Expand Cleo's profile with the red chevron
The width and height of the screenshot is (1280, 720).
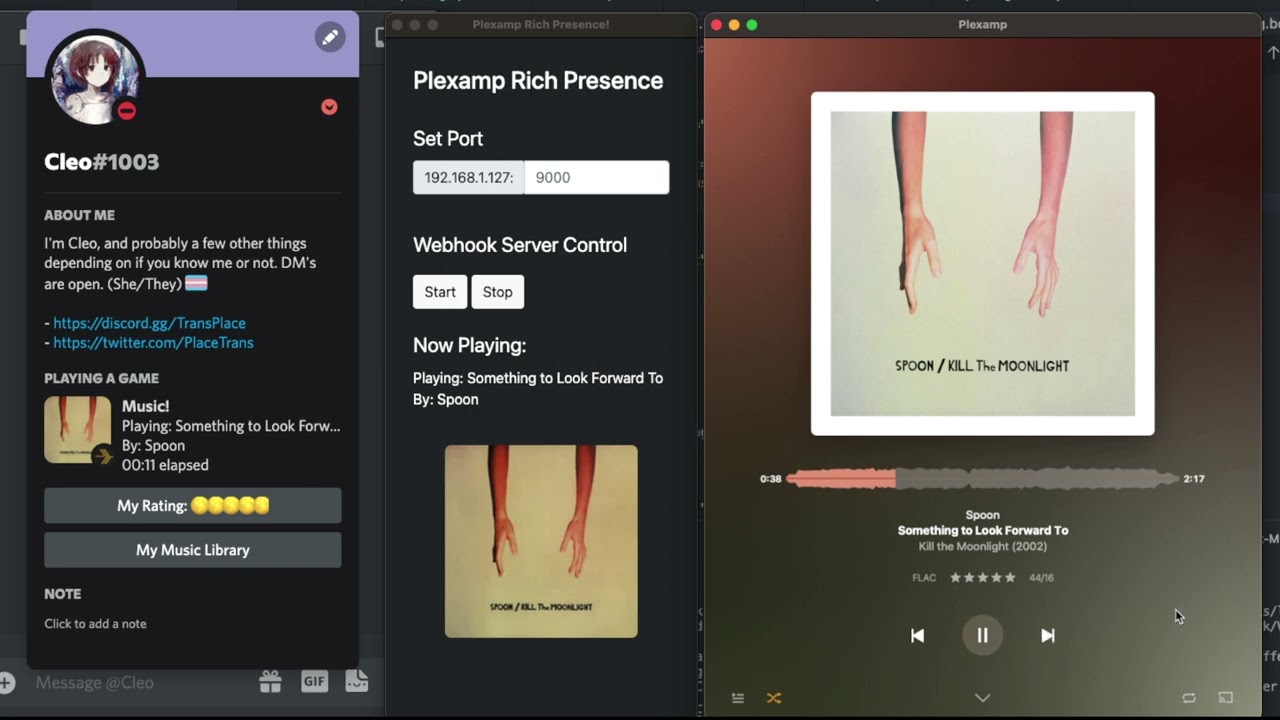tap(329, 107)
